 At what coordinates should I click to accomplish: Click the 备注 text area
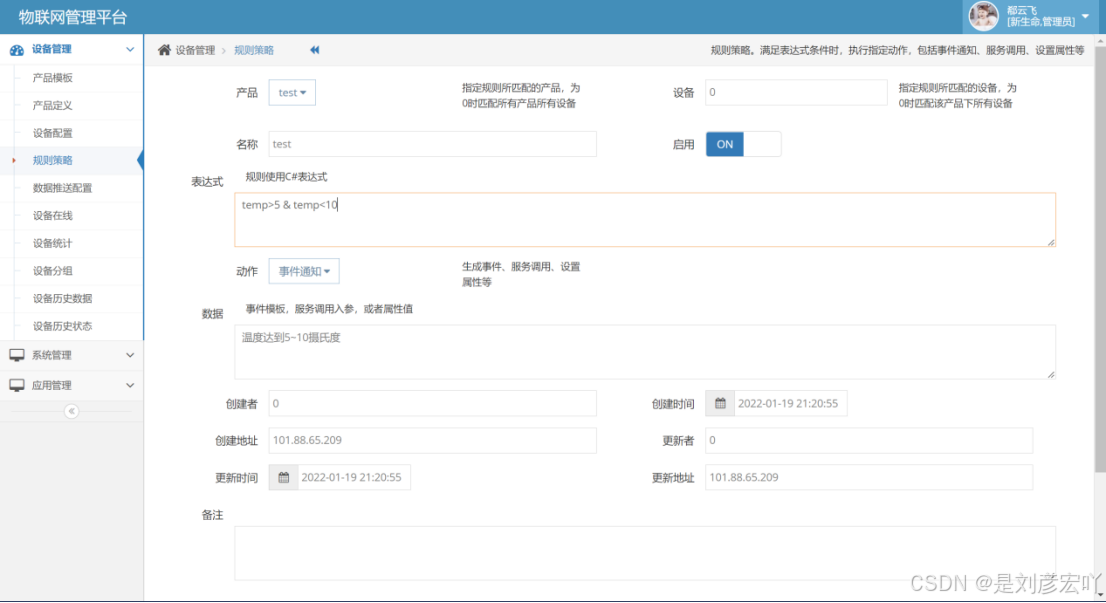click(645, 553)
